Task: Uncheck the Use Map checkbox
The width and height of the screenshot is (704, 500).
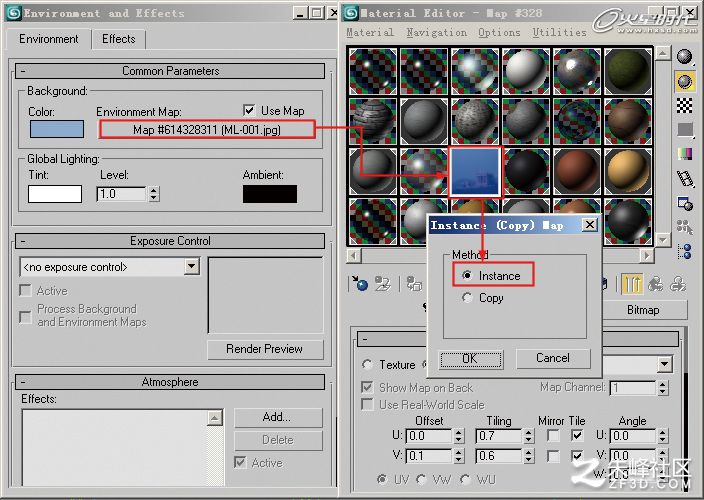Action: pyautogui.click(x=249, y=110)
